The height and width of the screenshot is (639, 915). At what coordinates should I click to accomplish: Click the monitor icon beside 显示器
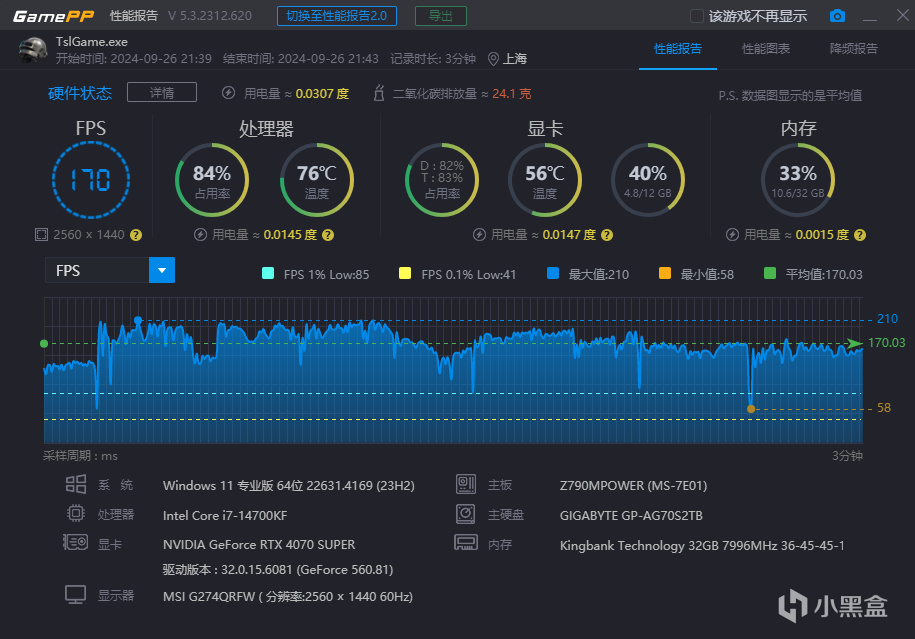75,595
